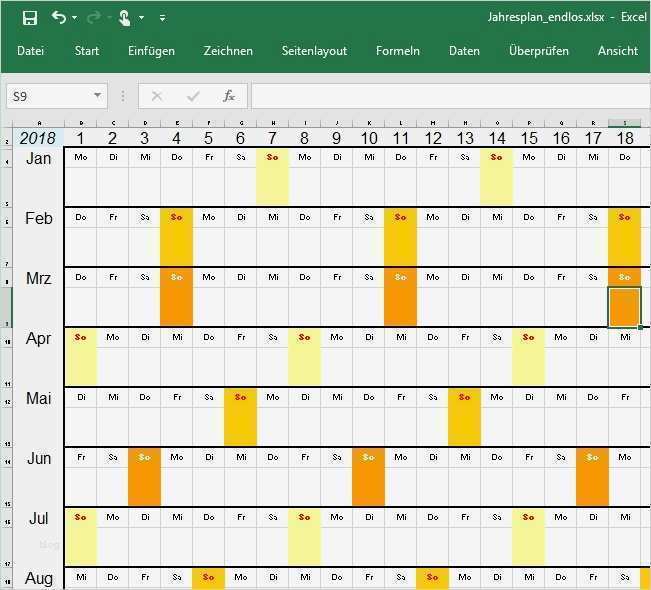Select the Feb month label cell
651x590 pixels.
[x=39, y=218]
